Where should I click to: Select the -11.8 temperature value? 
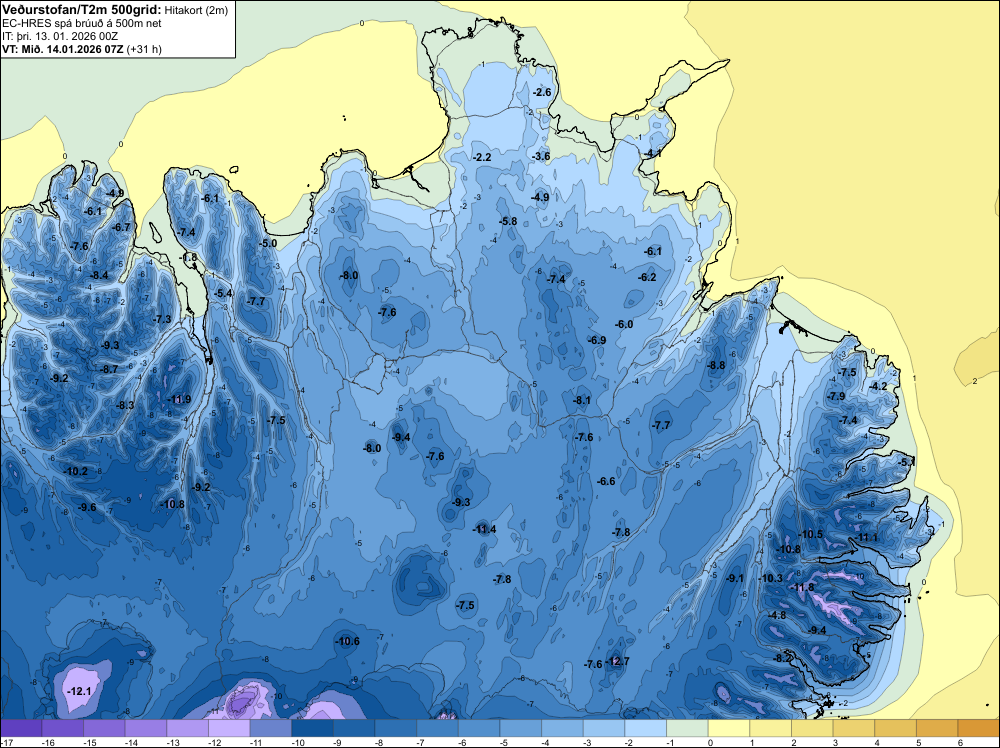(802, 587)
